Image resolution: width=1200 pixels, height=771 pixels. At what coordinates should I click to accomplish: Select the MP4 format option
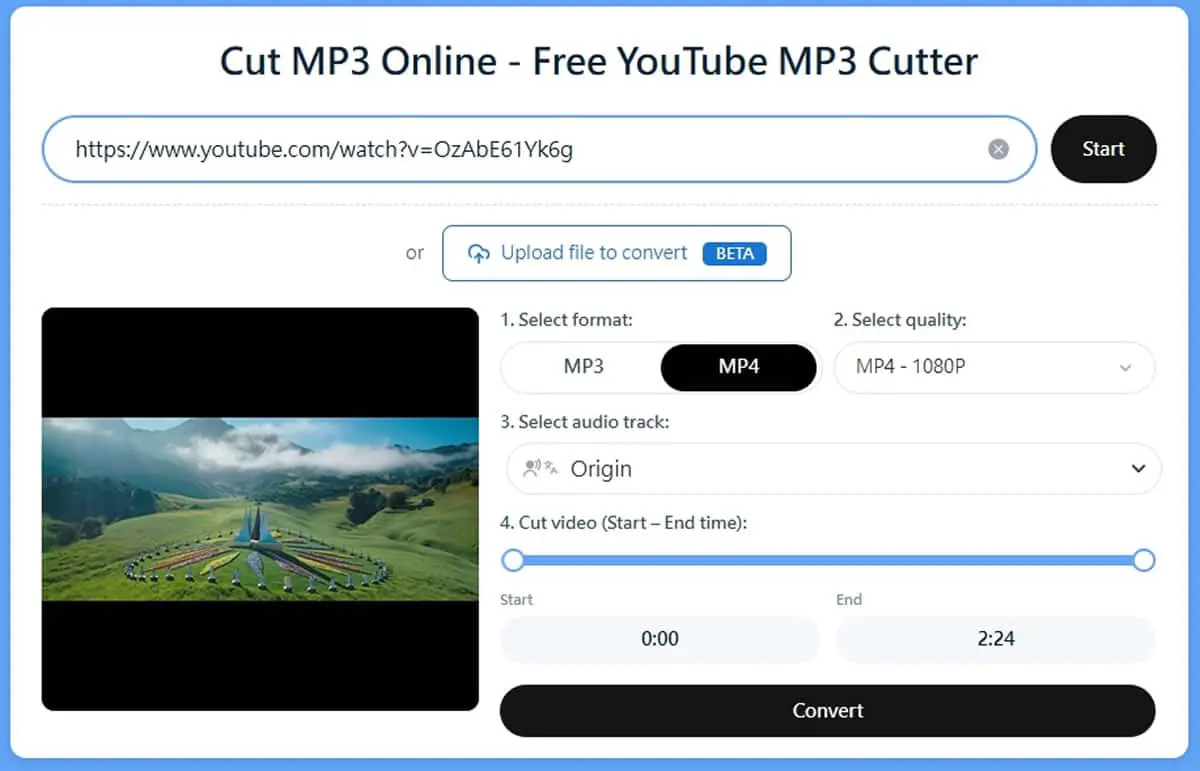739,367
